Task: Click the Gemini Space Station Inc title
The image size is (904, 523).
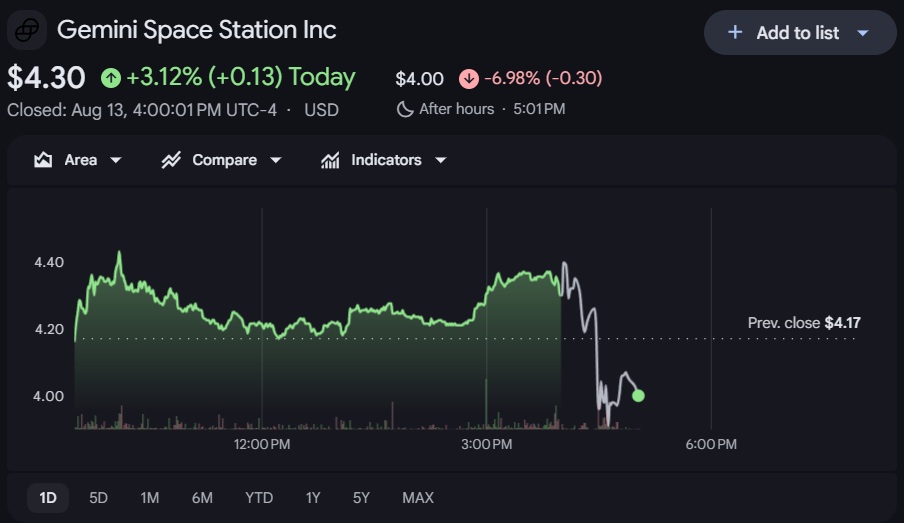Action: 197,30
